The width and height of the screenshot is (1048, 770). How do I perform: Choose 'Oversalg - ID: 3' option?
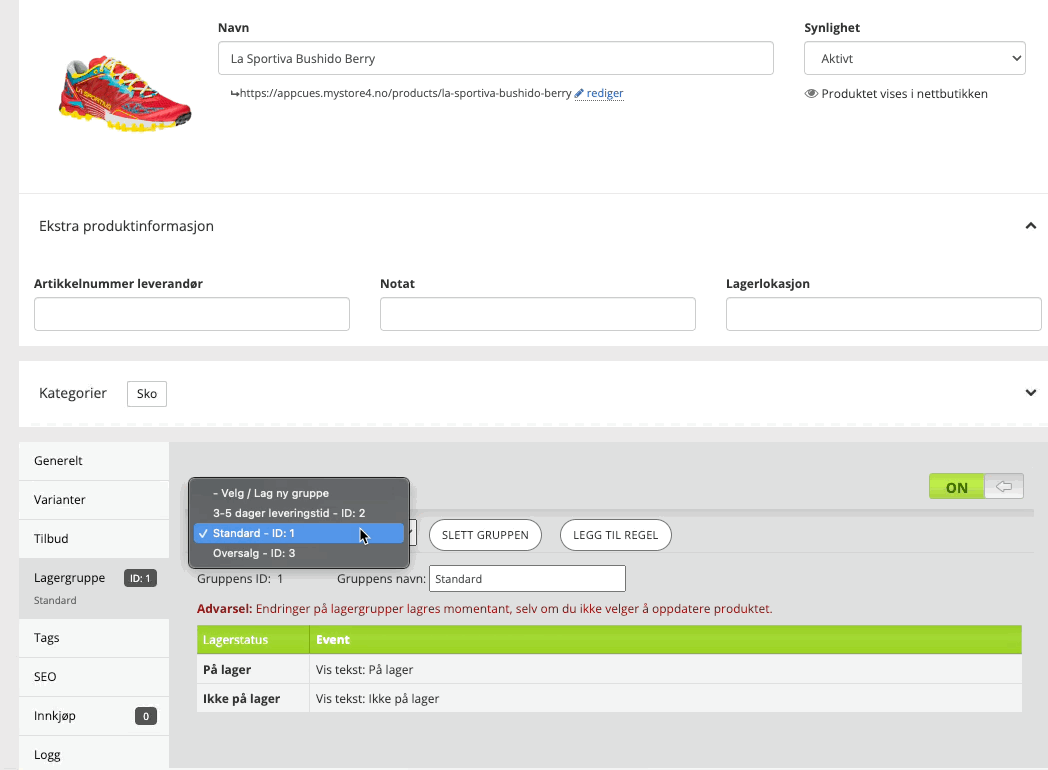(299, 553)
